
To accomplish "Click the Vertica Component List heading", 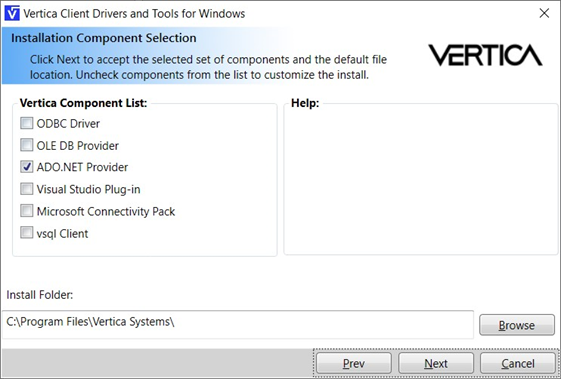I will pyautogui.click(x=83, y=103).
